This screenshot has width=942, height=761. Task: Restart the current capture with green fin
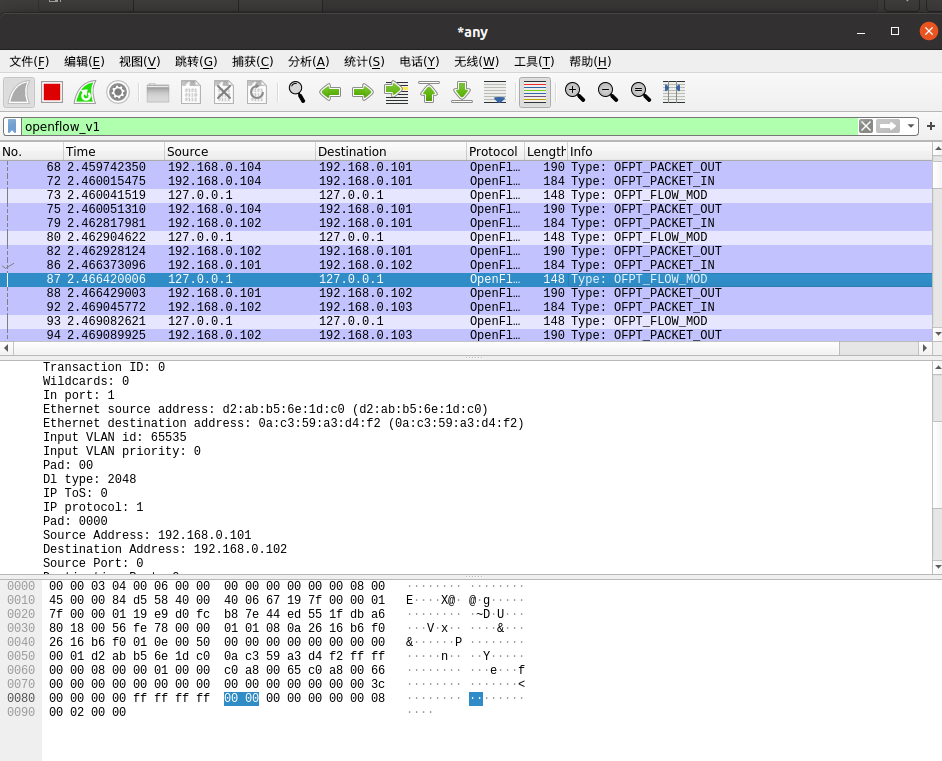(x=85, y=92)
